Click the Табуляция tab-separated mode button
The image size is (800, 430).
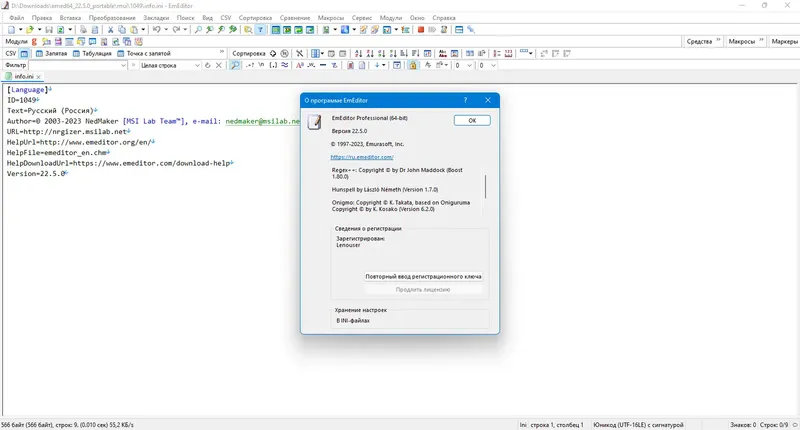tap(92, 53)
